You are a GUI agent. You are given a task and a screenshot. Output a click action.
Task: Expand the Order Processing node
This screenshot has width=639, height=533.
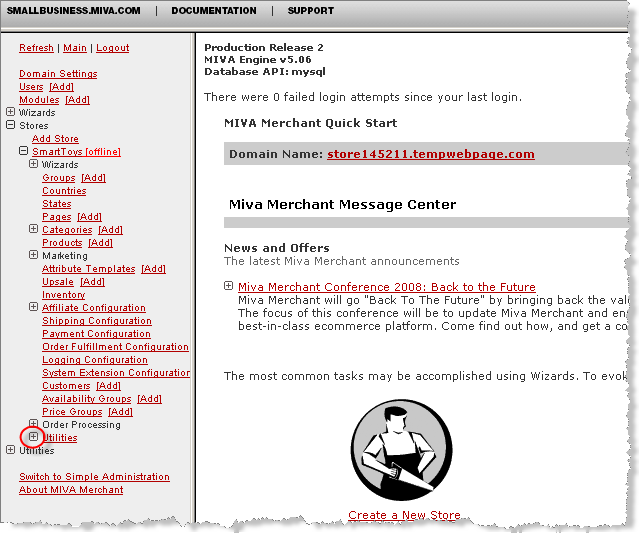tap(33, 424)
